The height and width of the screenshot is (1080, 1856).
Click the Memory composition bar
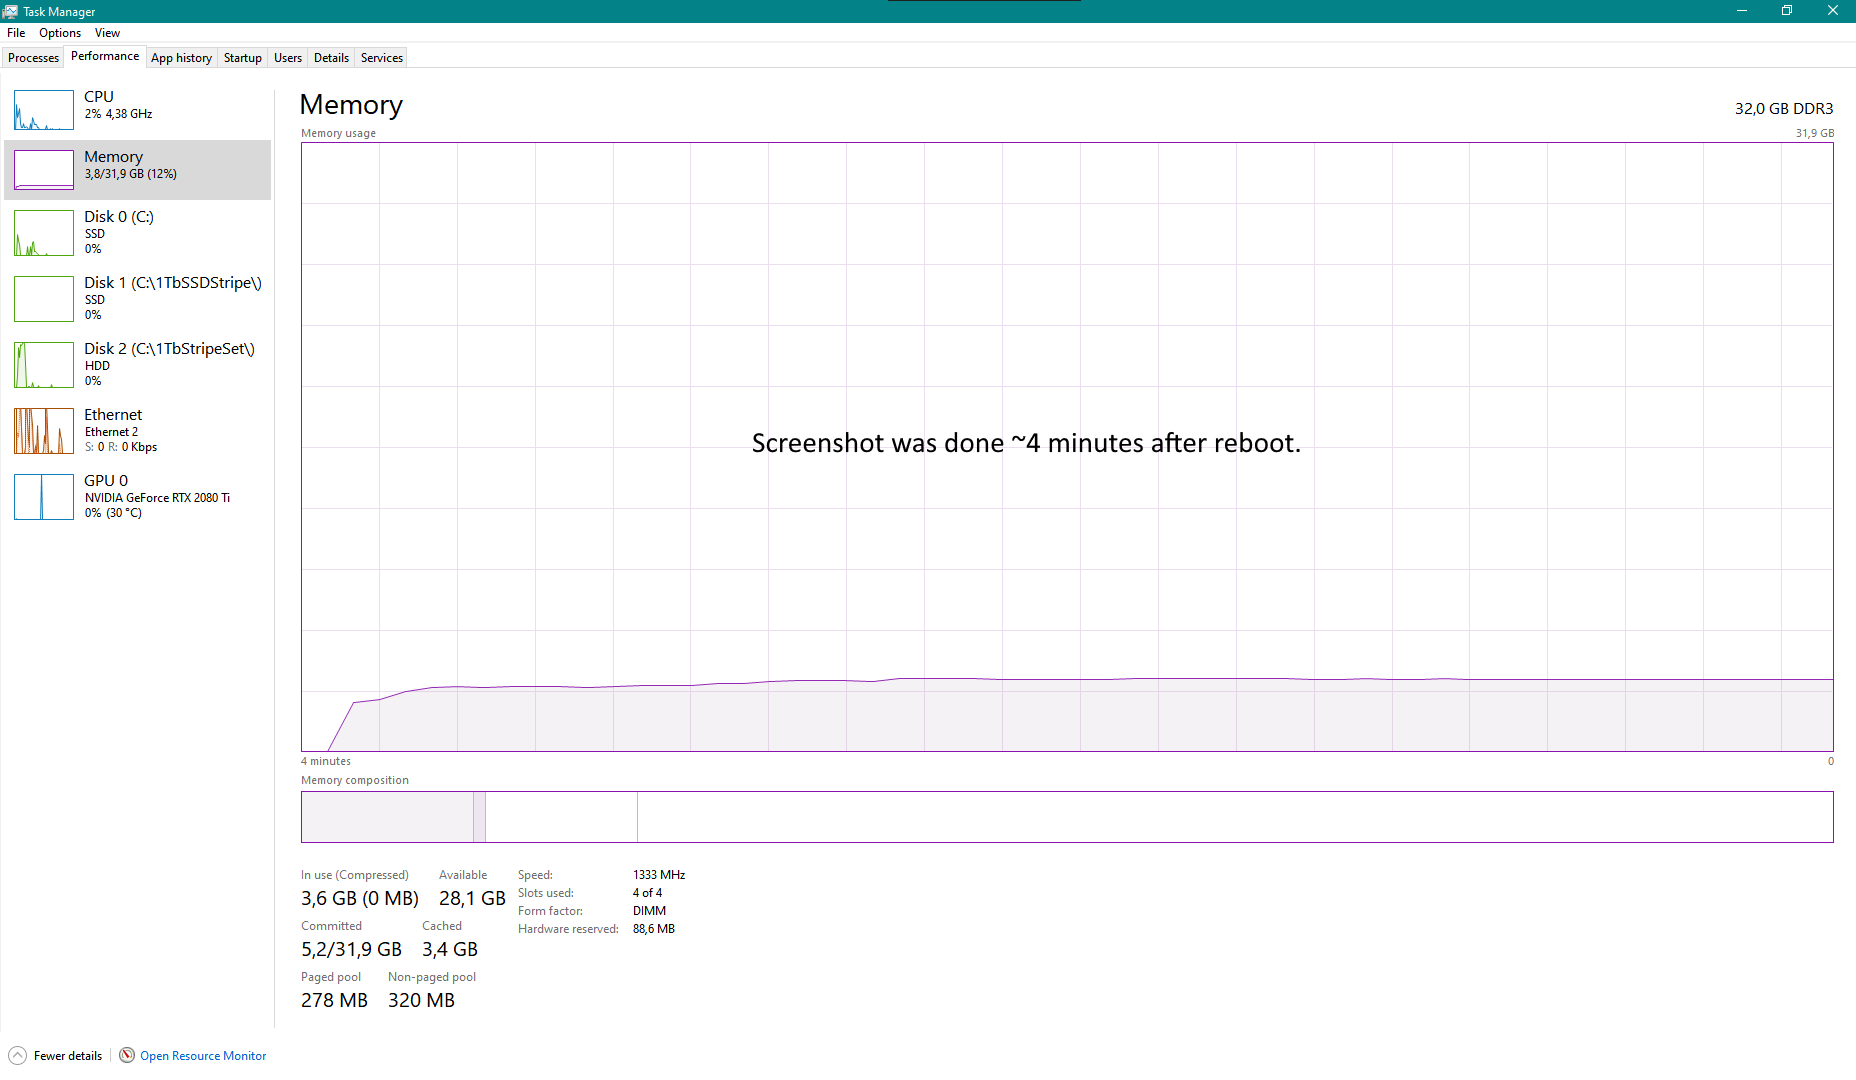(1067, 817)
